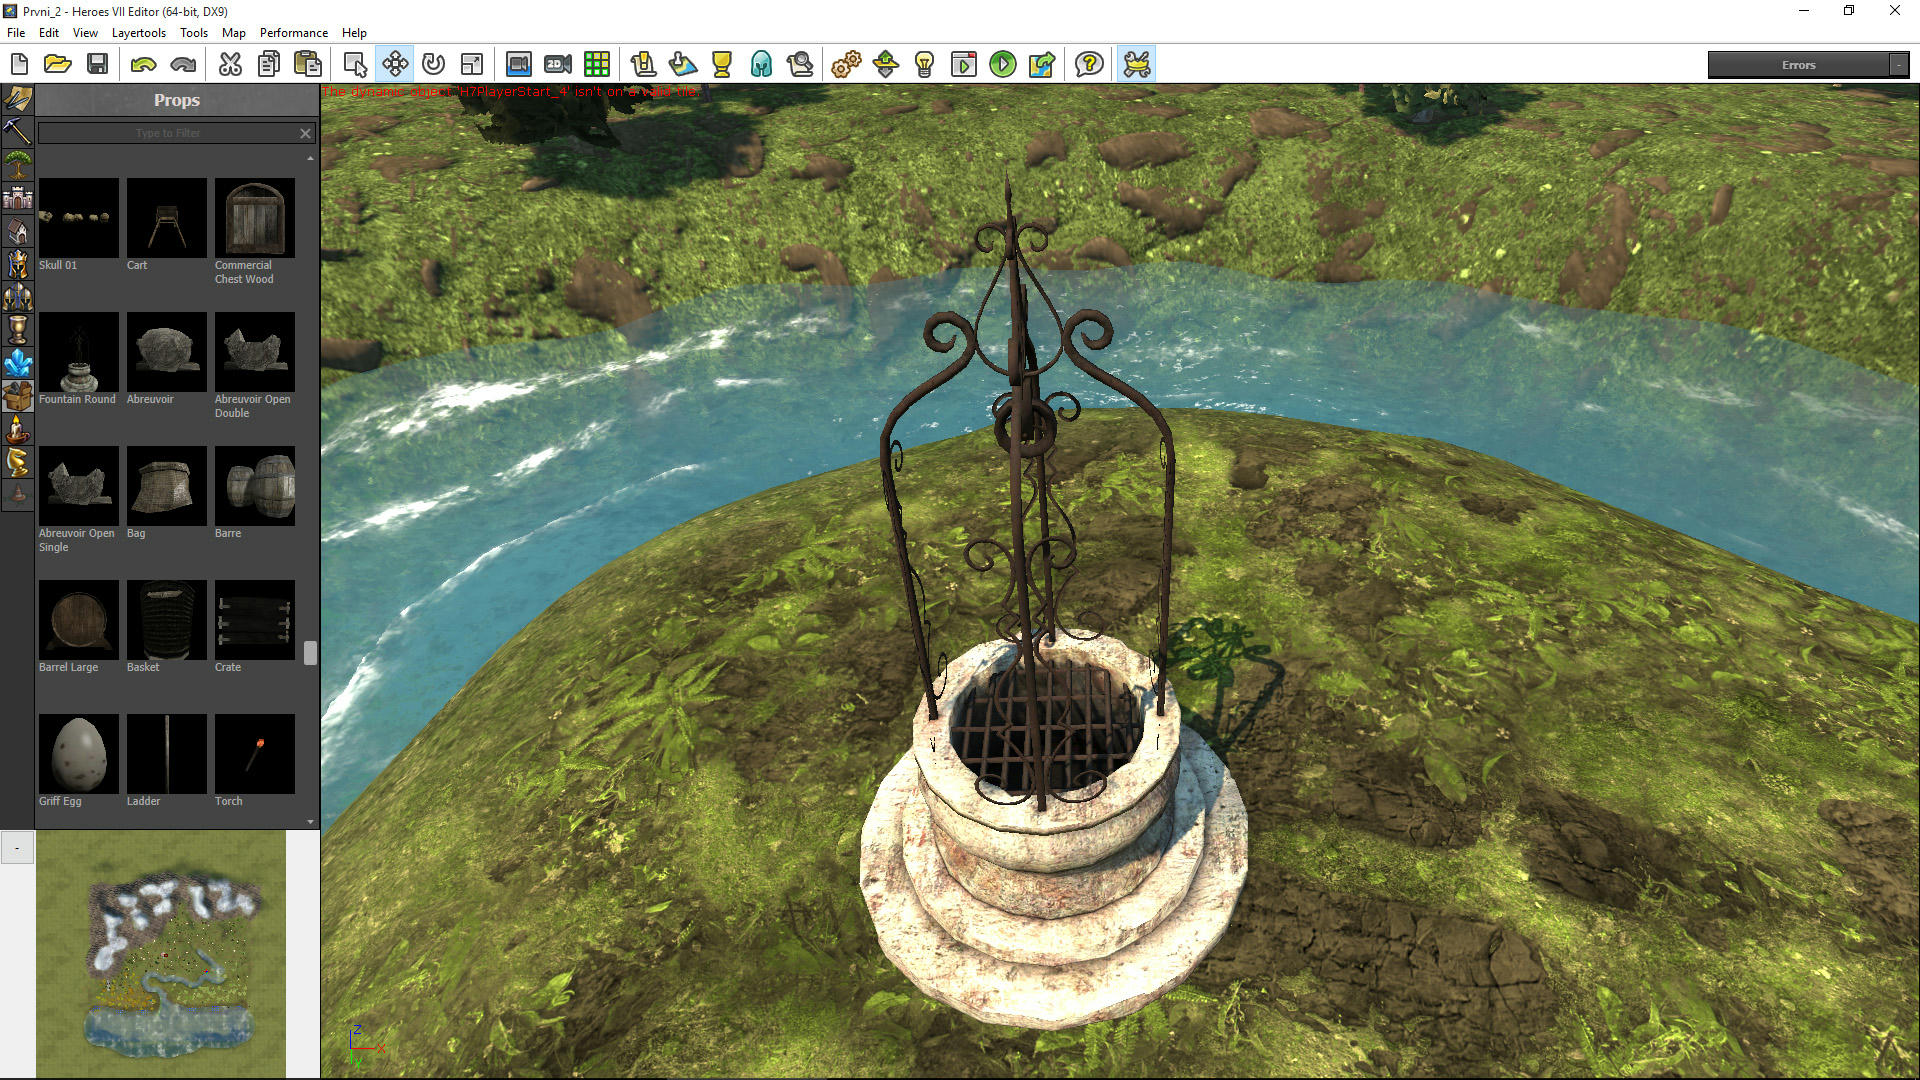Open the castle towns category
Image resolution: width=1920 pixels, height=1080 pixels.
17,198
